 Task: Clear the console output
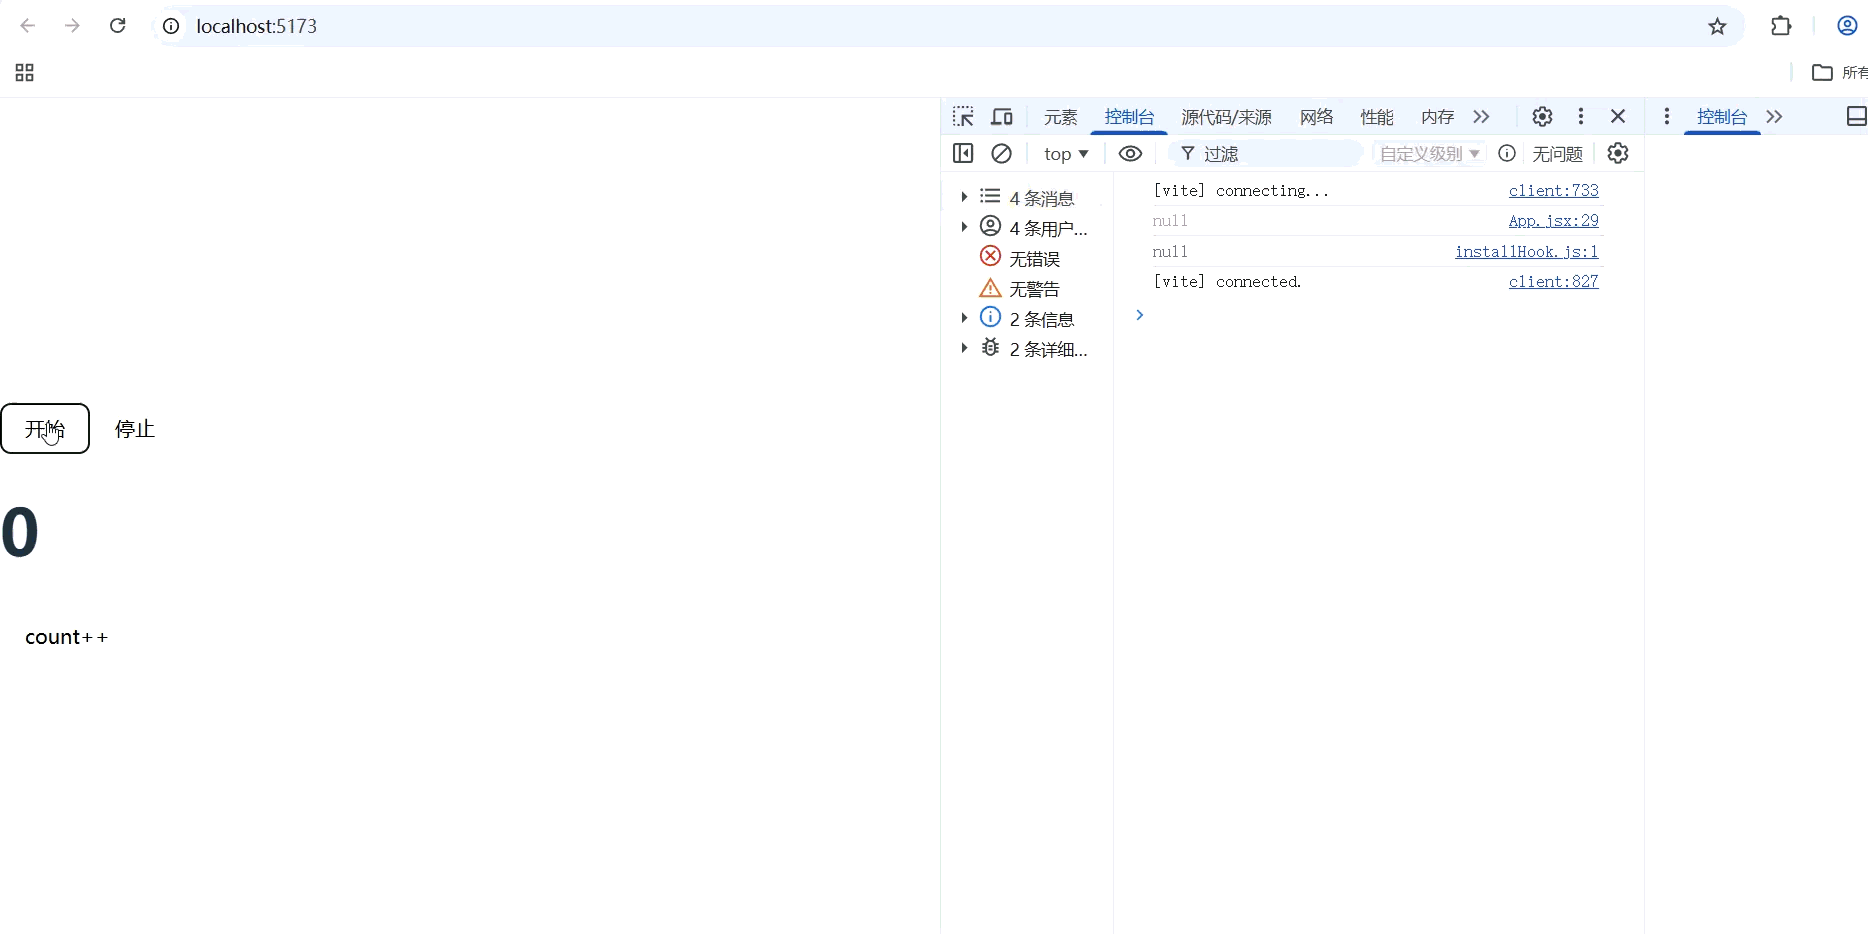point(1003,153)
